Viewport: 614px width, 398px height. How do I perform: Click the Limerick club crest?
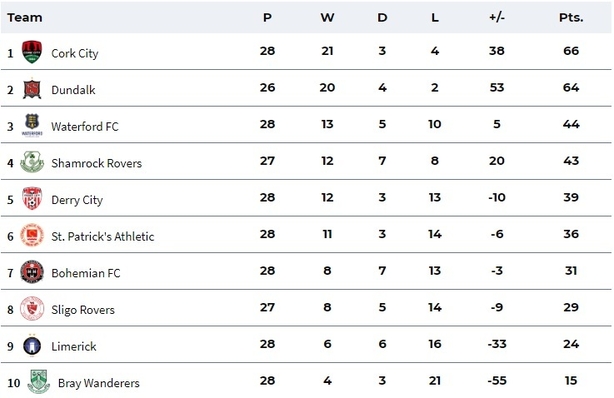click(x=32, y=345)
